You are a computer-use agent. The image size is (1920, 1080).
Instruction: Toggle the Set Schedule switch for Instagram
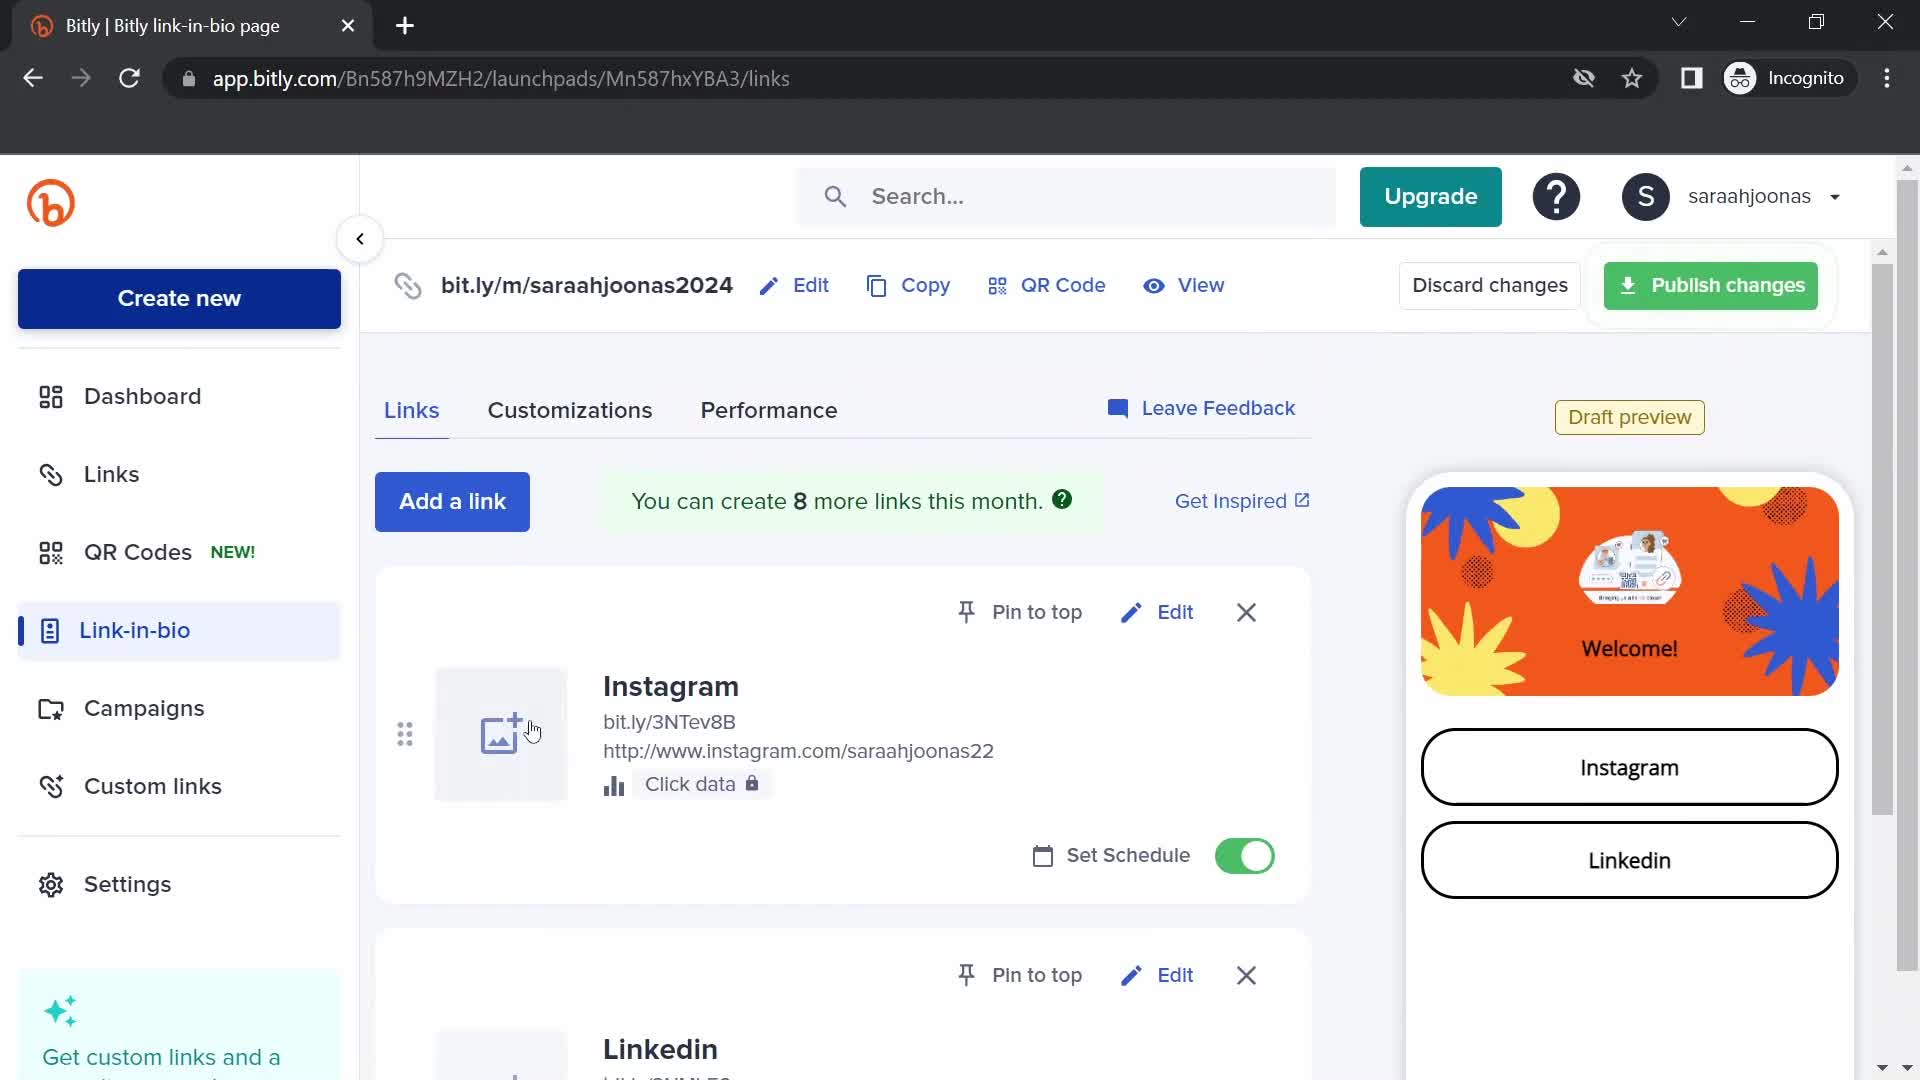pyautogui.click(x=1245, y=856)
